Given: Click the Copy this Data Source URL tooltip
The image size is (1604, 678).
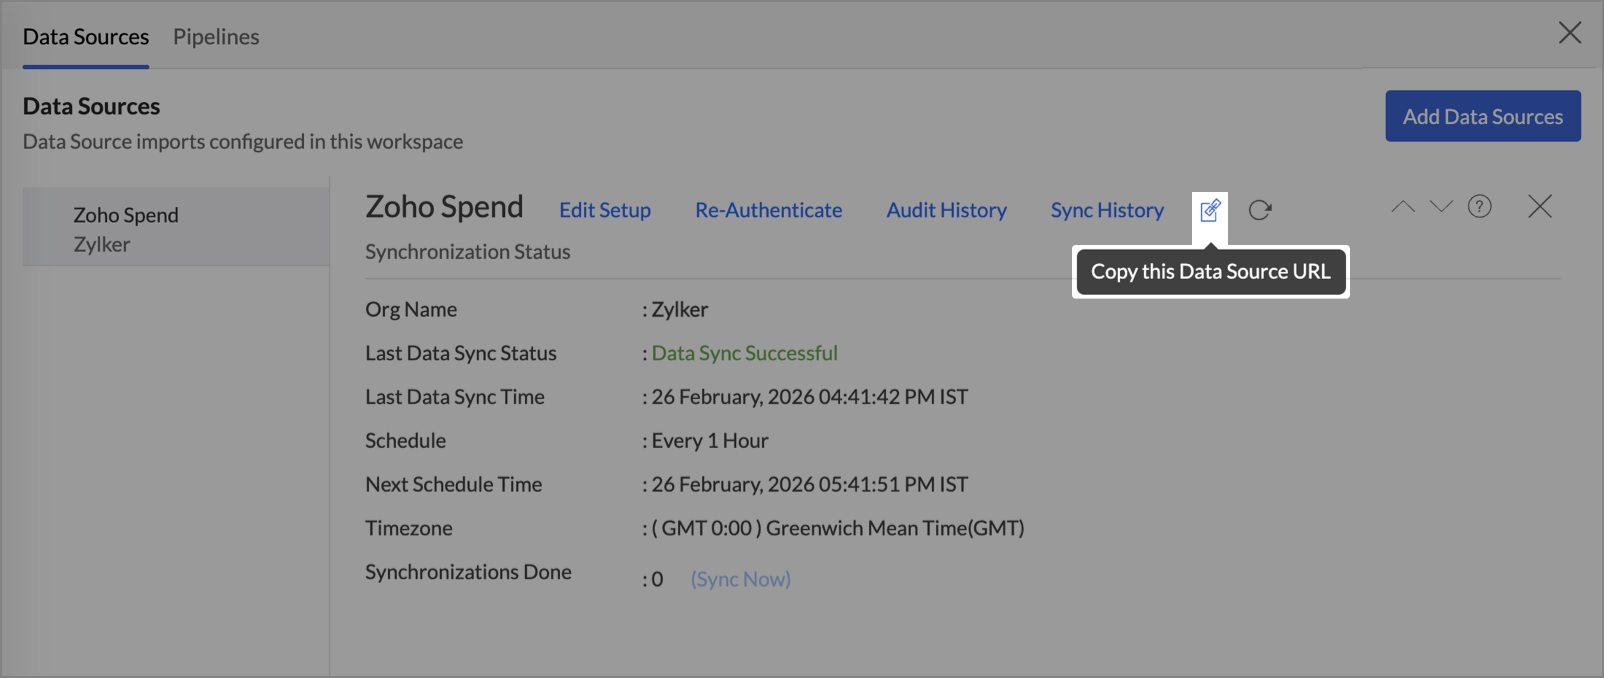Looking at the screenshot, I should tap(1210, 272).
